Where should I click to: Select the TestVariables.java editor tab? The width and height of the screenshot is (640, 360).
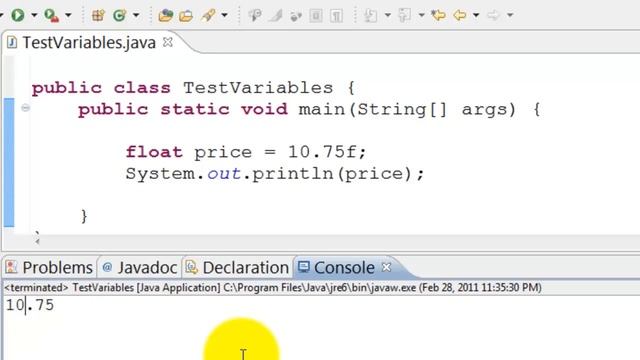pos(89,42)
